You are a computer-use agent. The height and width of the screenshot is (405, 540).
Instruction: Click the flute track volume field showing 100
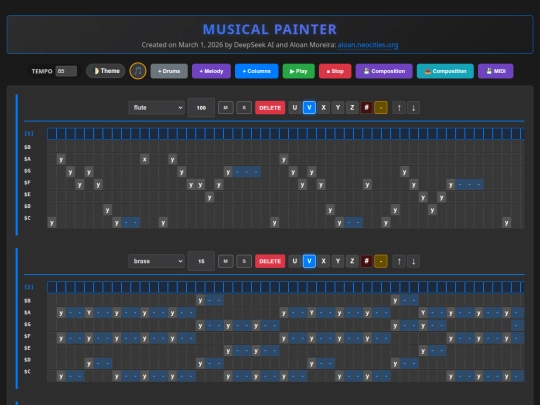[x=201, y=108]
